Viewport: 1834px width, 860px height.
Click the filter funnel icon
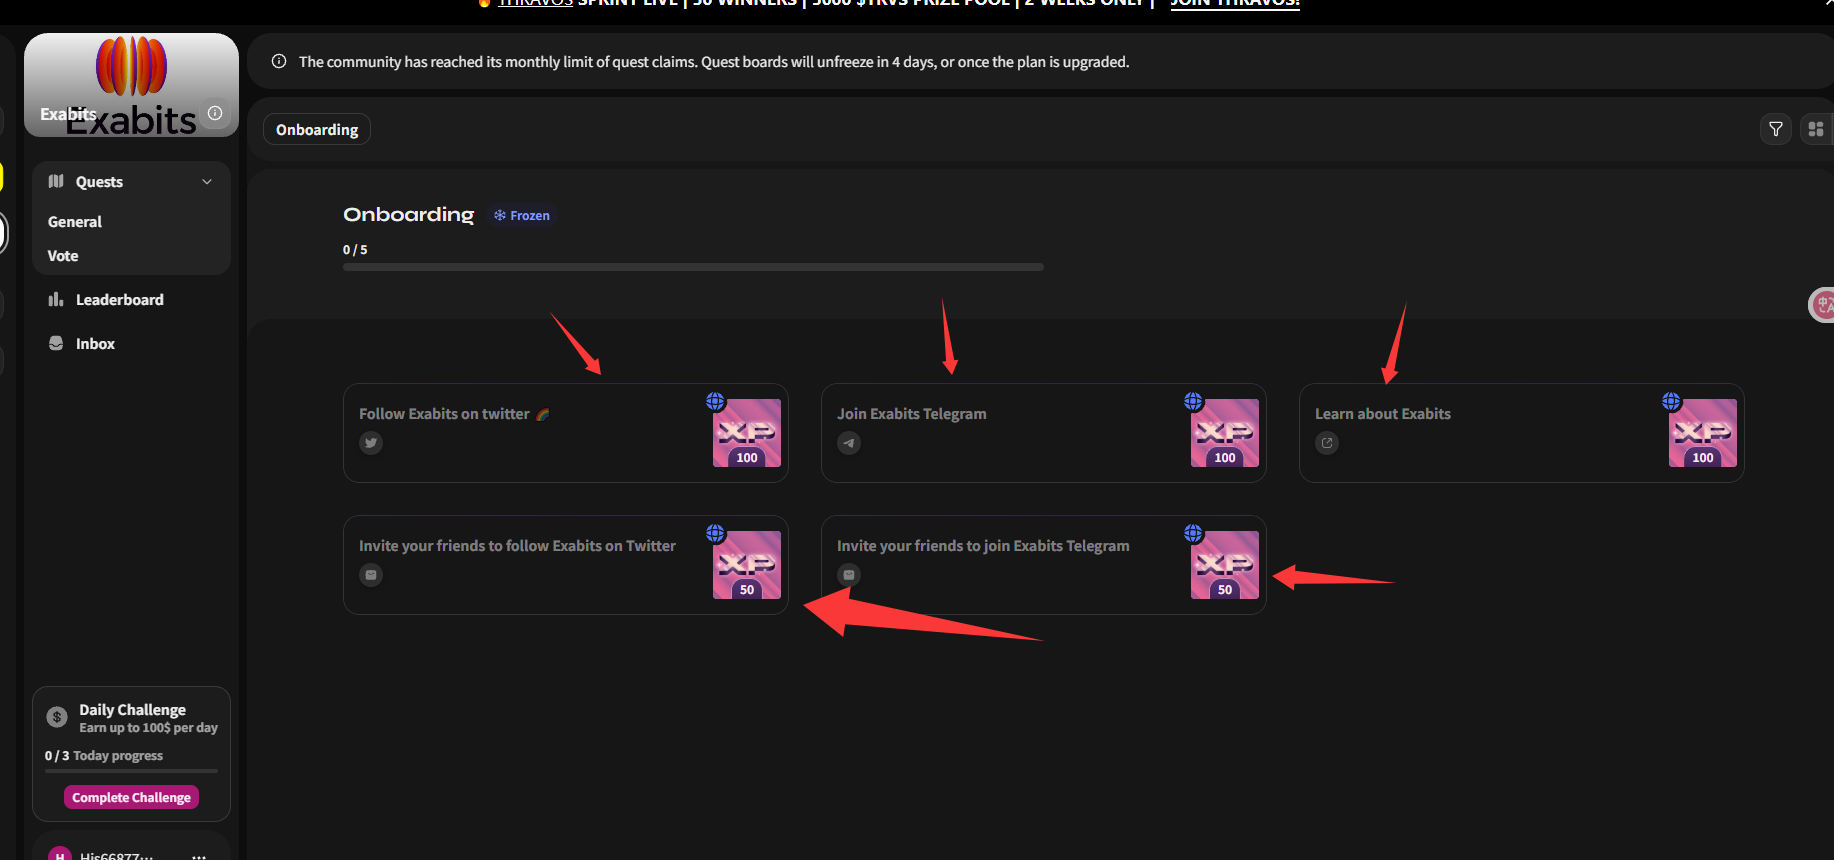click(1775, 129)
